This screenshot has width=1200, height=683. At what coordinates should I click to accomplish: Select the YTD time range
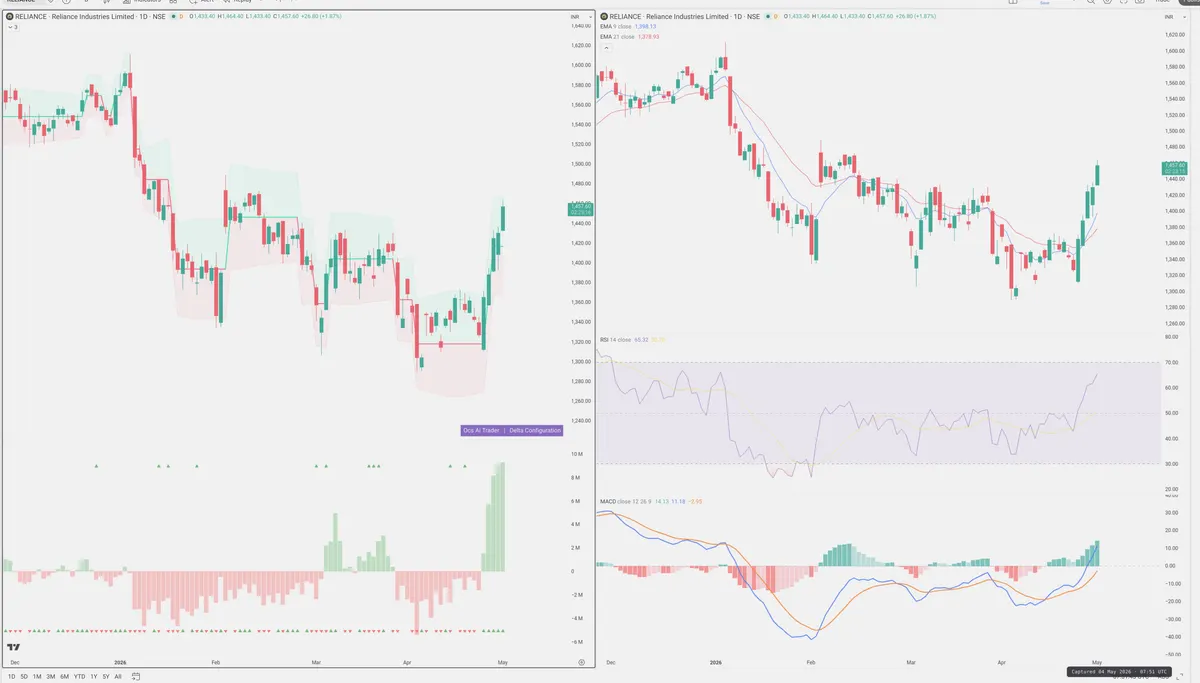click(80, 676)
